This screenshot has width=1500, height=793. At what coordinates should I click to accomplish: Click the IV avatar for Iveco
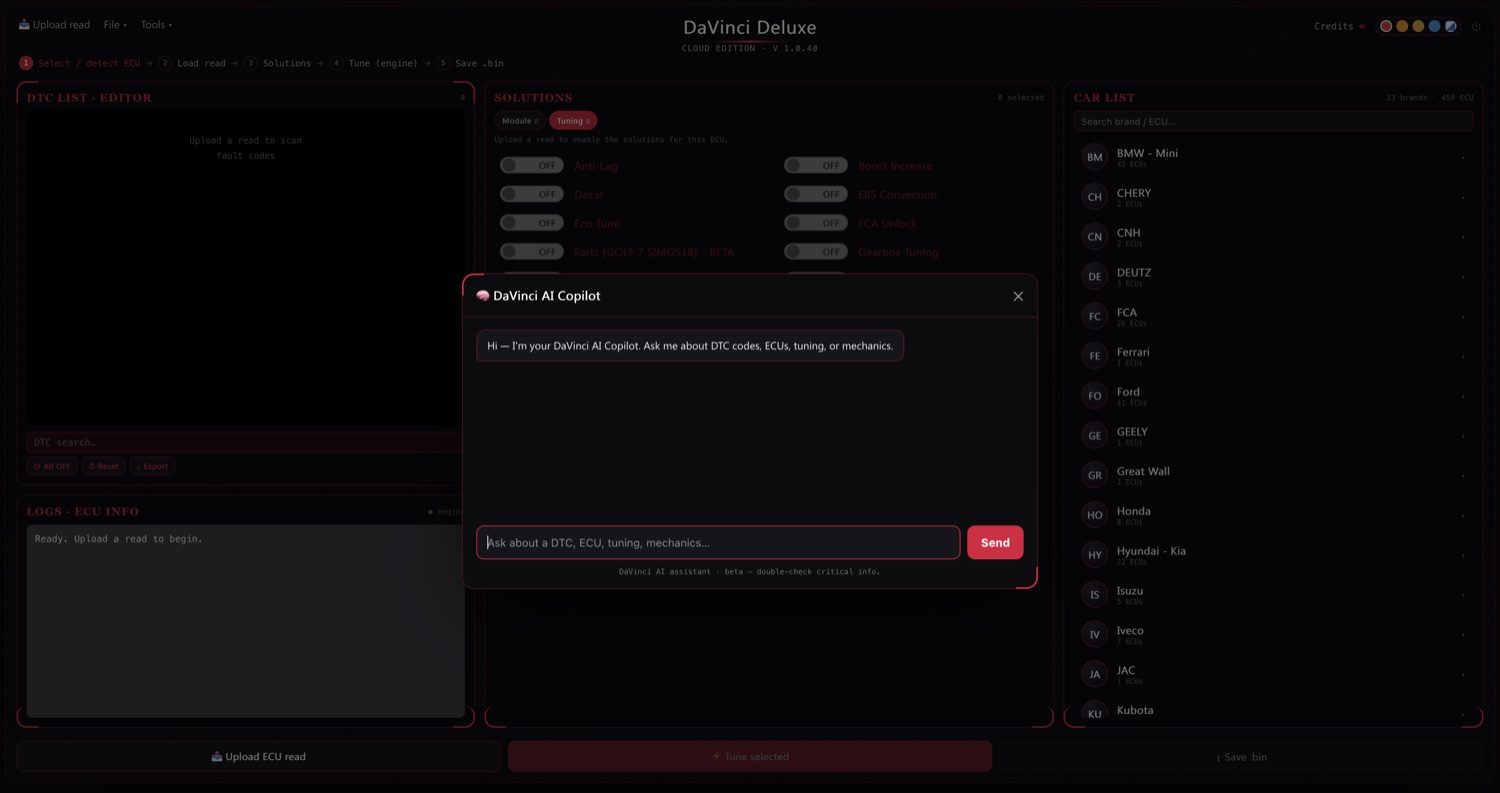[x=1095, y=635]
